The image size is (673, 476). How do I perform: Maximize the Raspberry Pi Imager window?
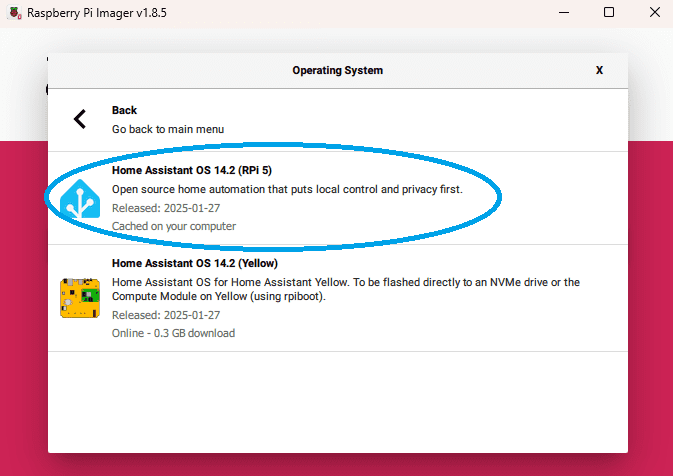[x=609, y=12]
